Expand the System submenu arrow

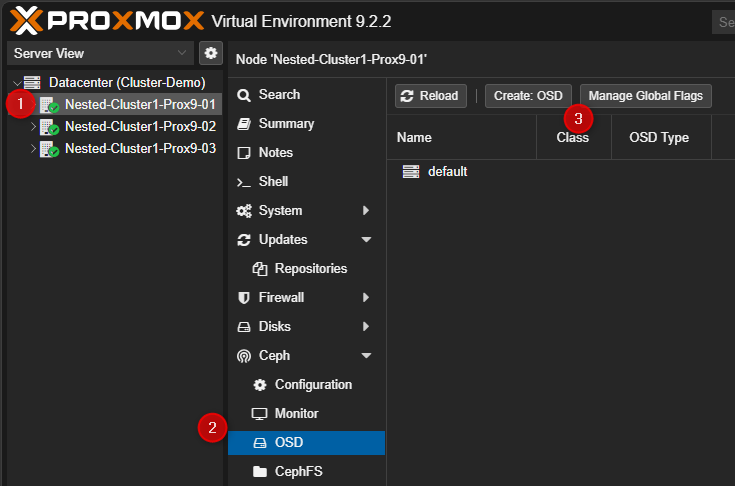pos(366,210)
